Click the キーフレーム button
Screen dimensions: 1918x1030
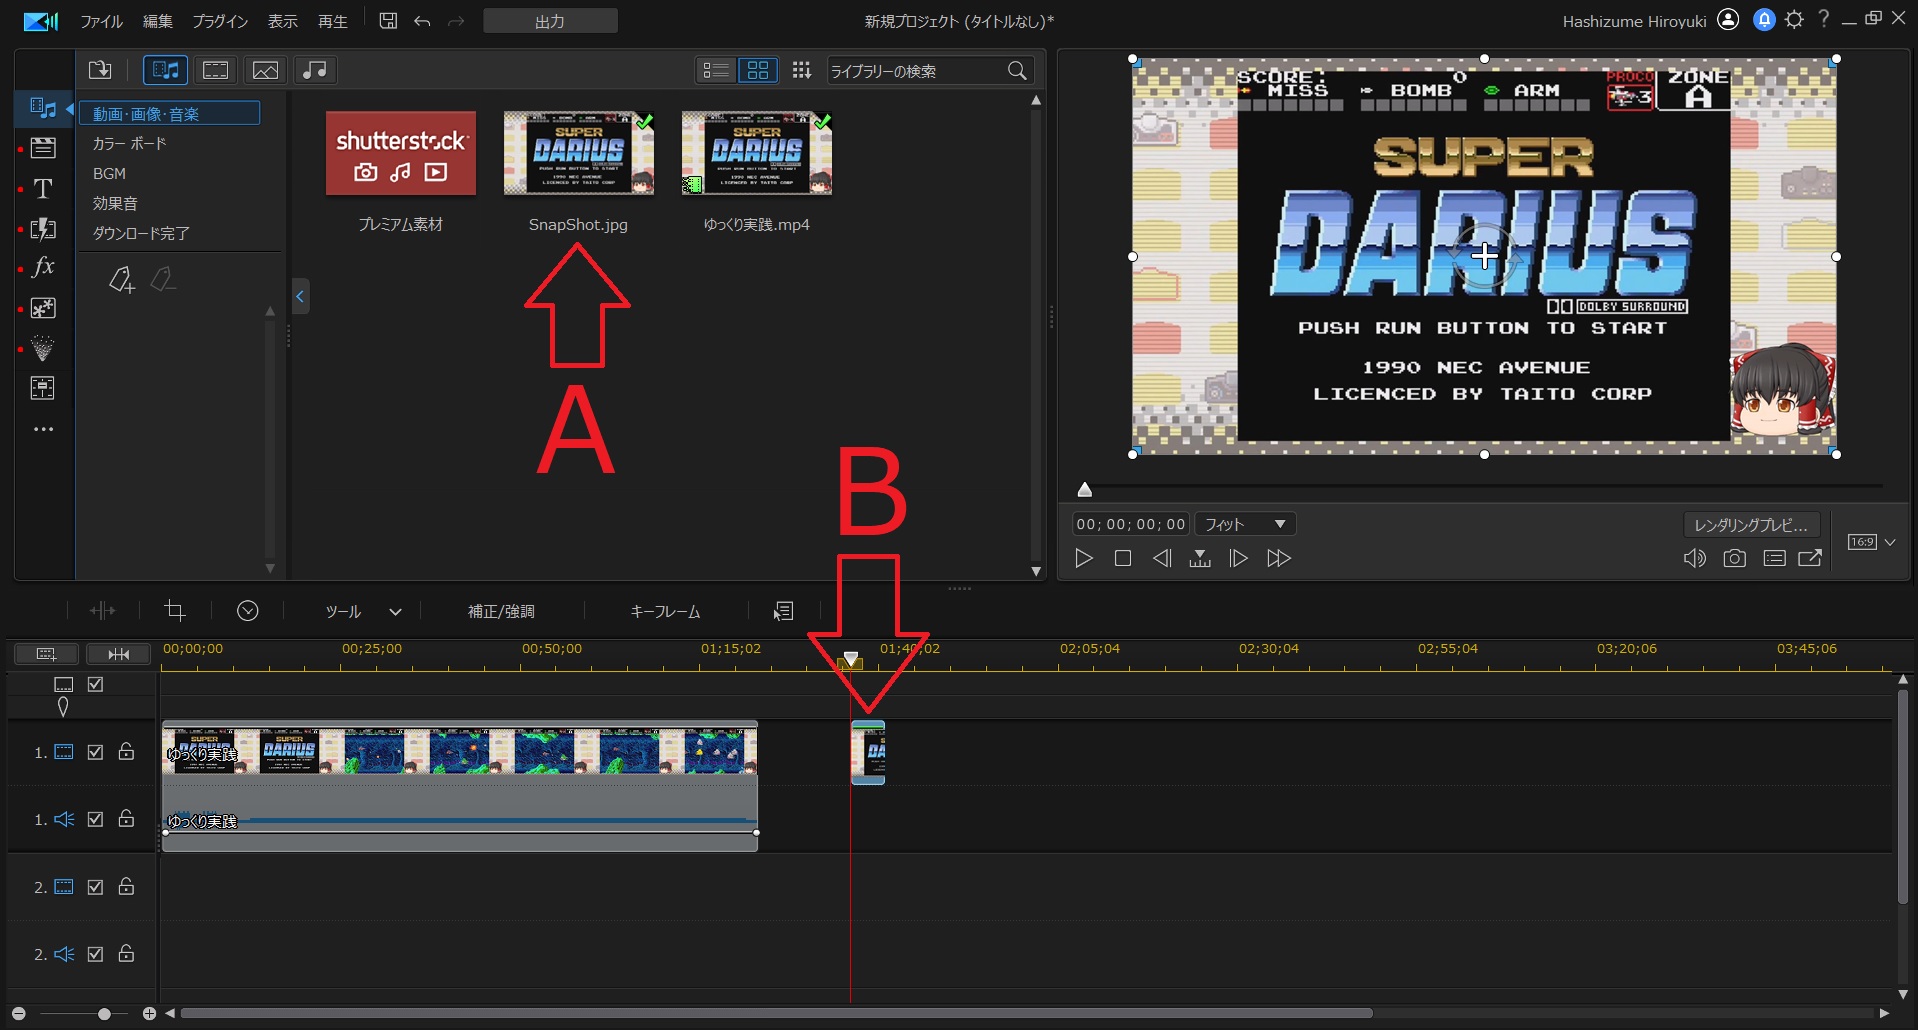665,611
